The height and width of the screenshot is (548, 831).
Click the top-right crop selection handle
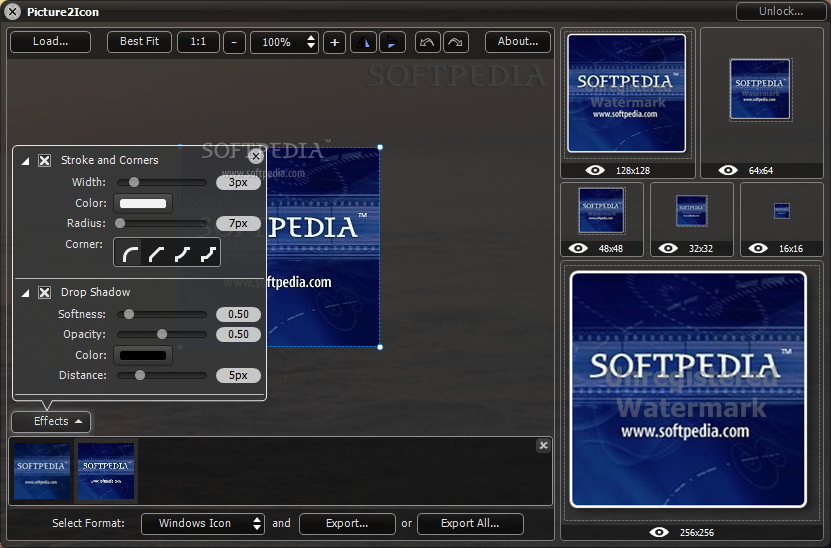tap(380, 147)
